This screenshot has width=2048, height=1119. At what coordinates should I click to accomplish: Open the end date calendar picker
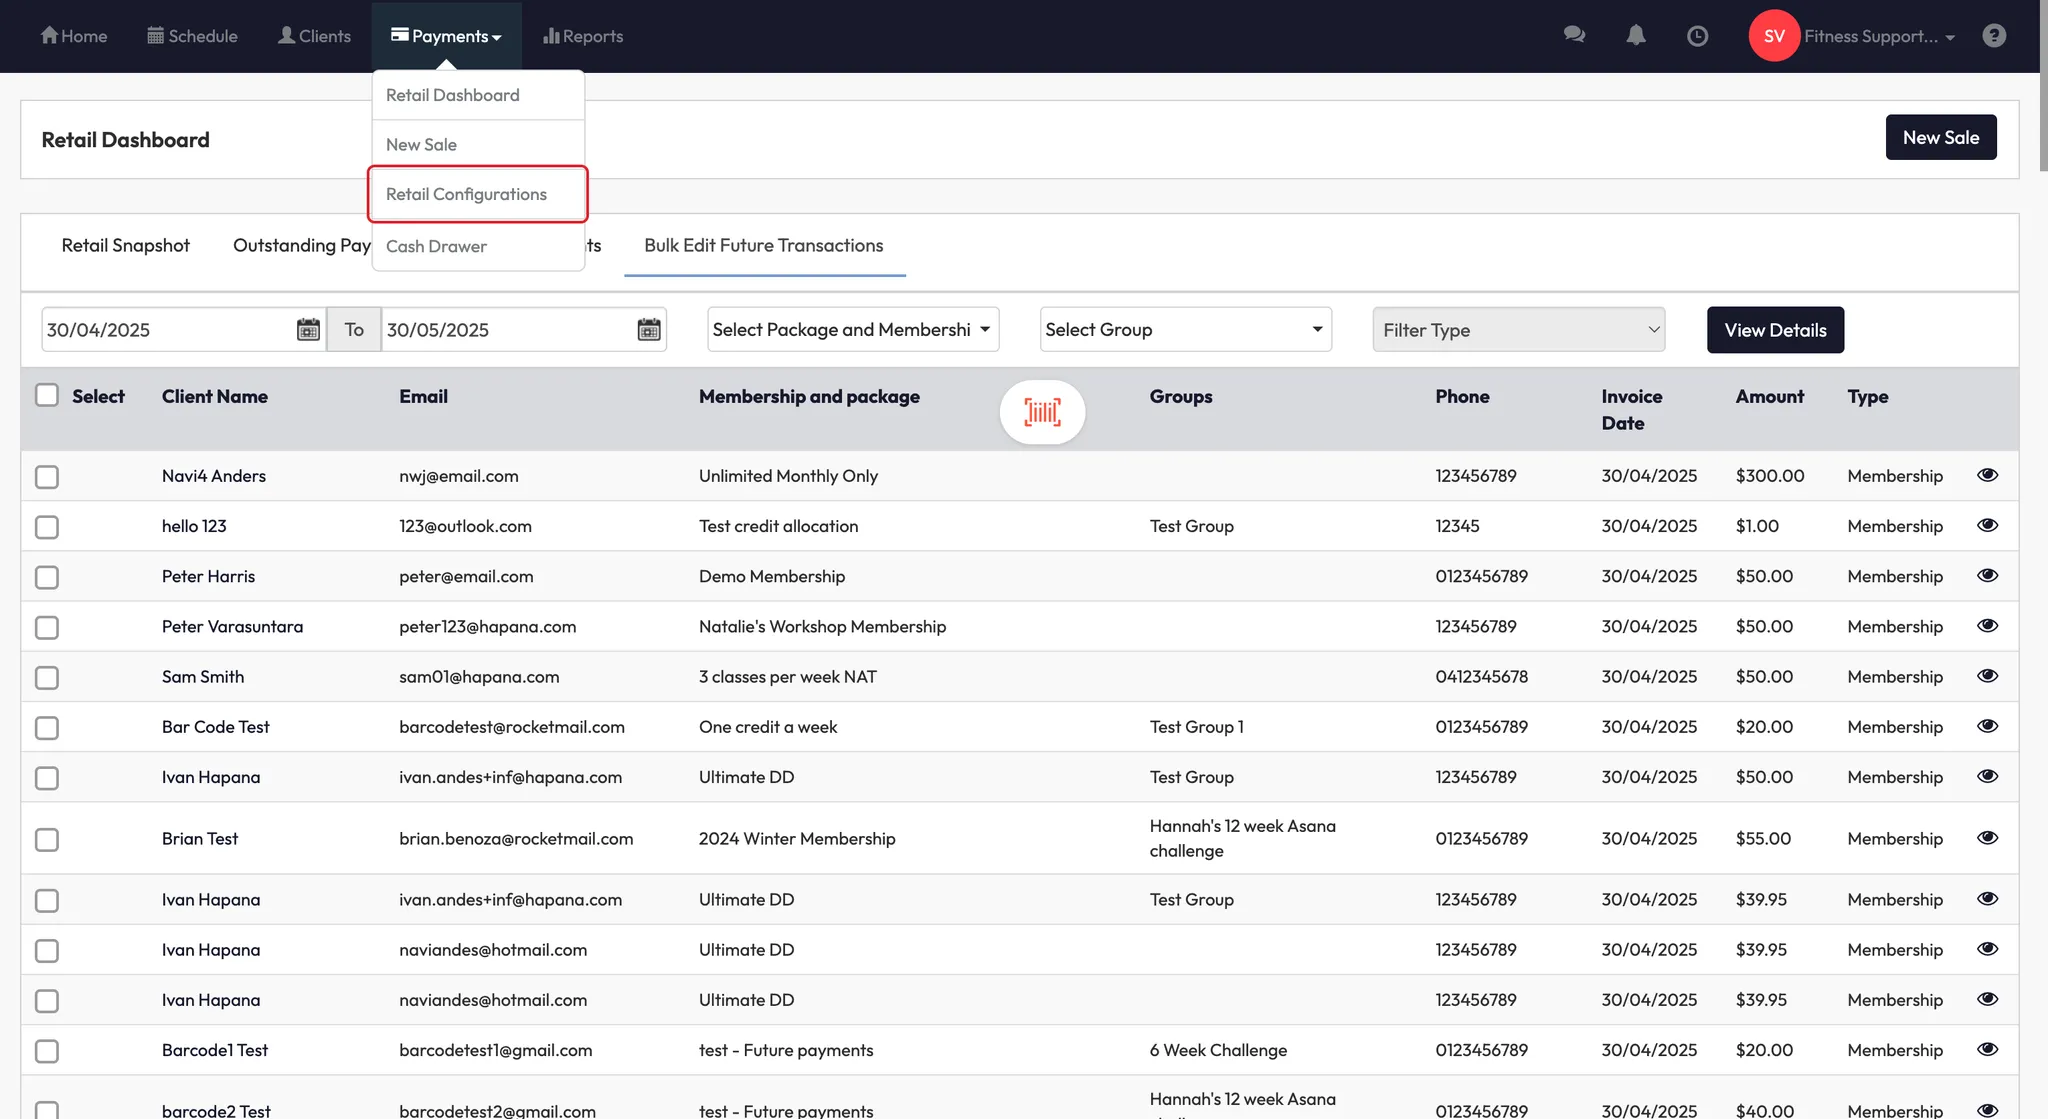[649, 329]
